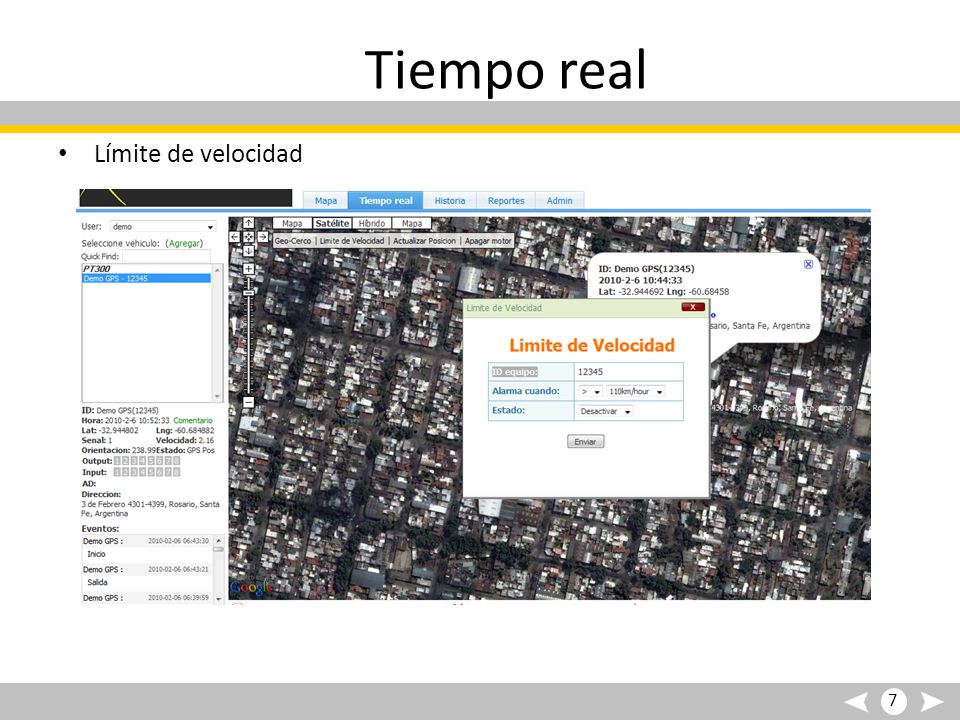Viewport: 960px width, 720px height.
Task: Click Geo-Cerco in map toolbar
Action: click(x=293, y=241)
